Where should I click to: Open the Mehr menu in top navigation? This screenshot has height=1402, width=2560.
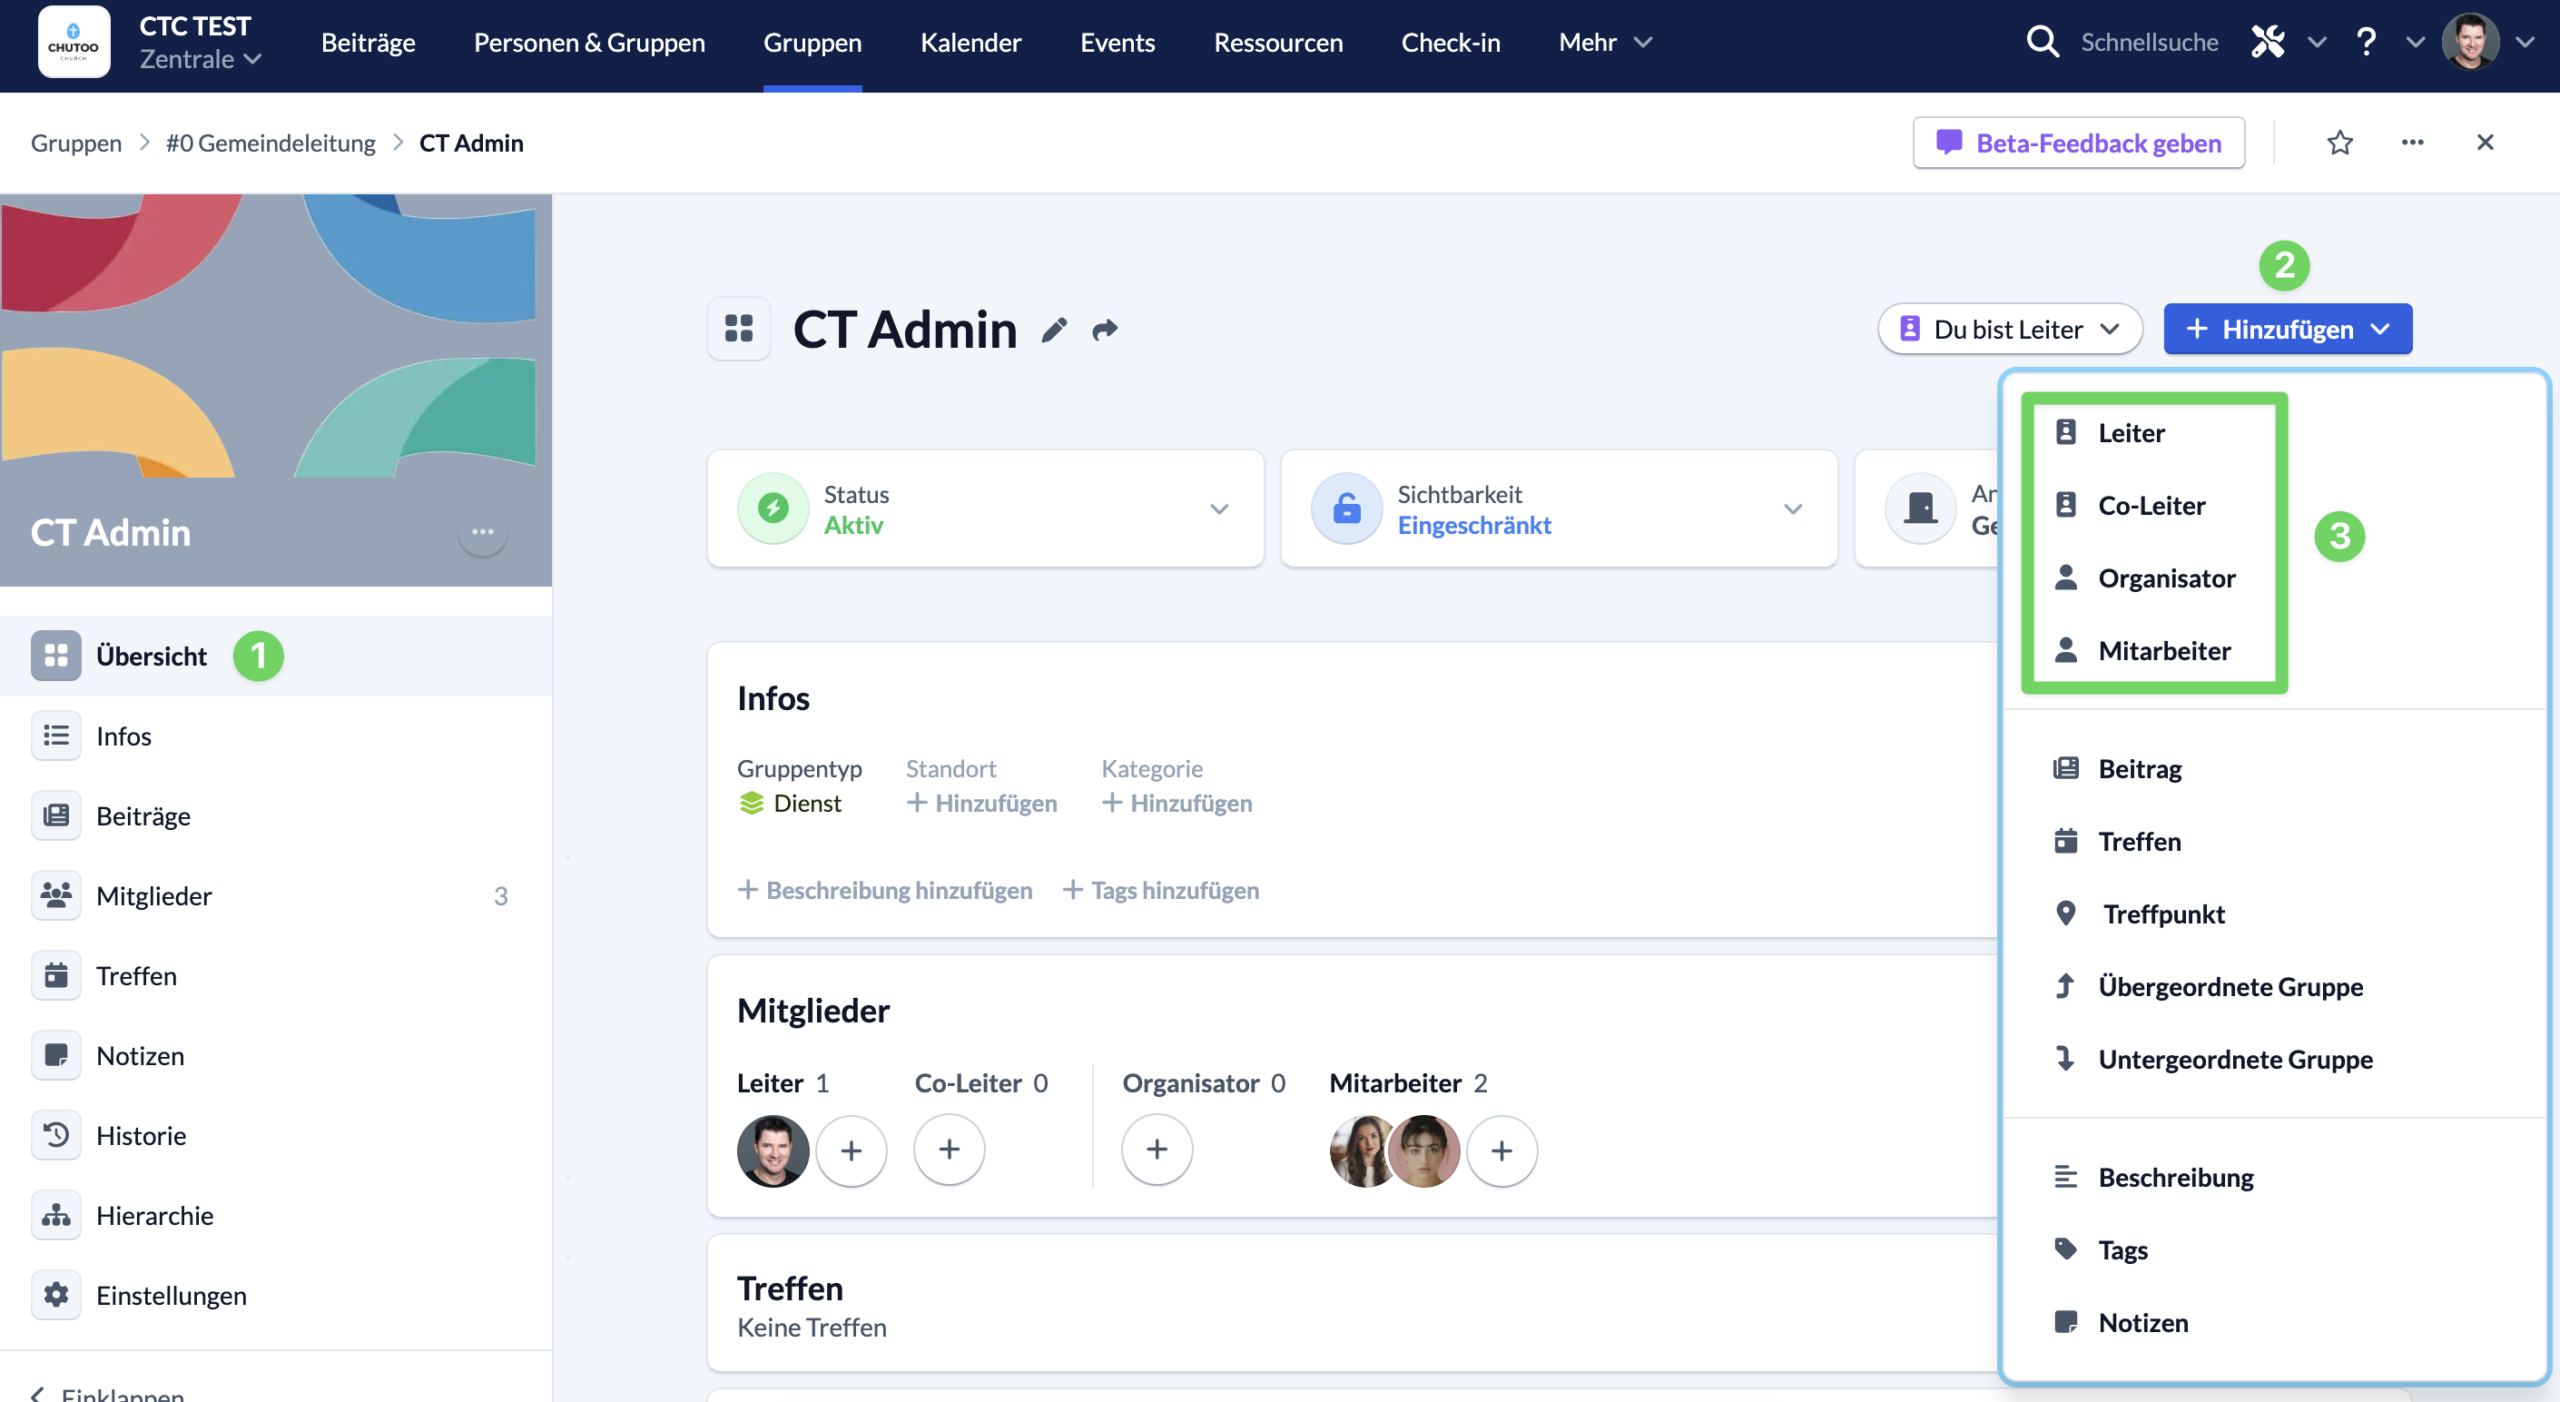[1605, 42]
